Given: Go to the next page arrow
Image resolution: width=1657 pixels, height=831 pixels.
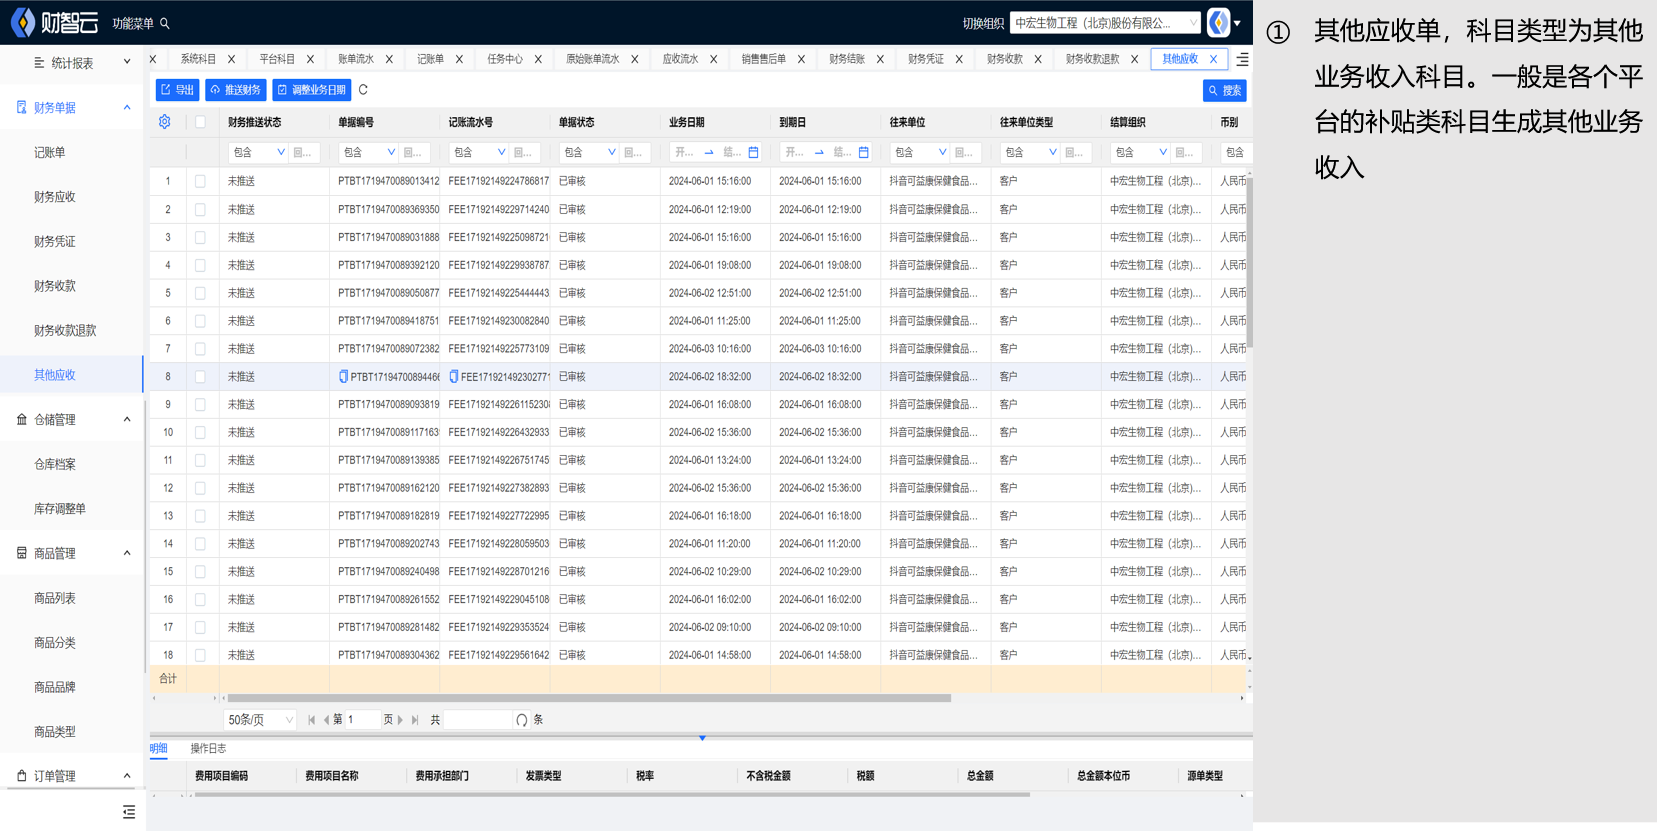Looking at the screenshot, I should pyautogui.click(x=401, y=720).
